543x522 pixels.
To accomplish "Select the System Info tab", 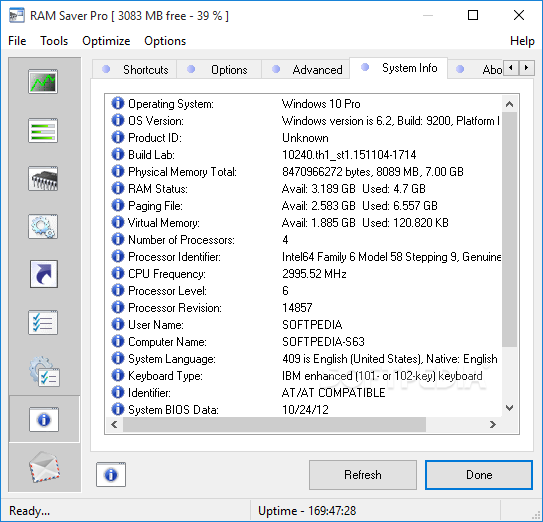I will pos(399,68).
